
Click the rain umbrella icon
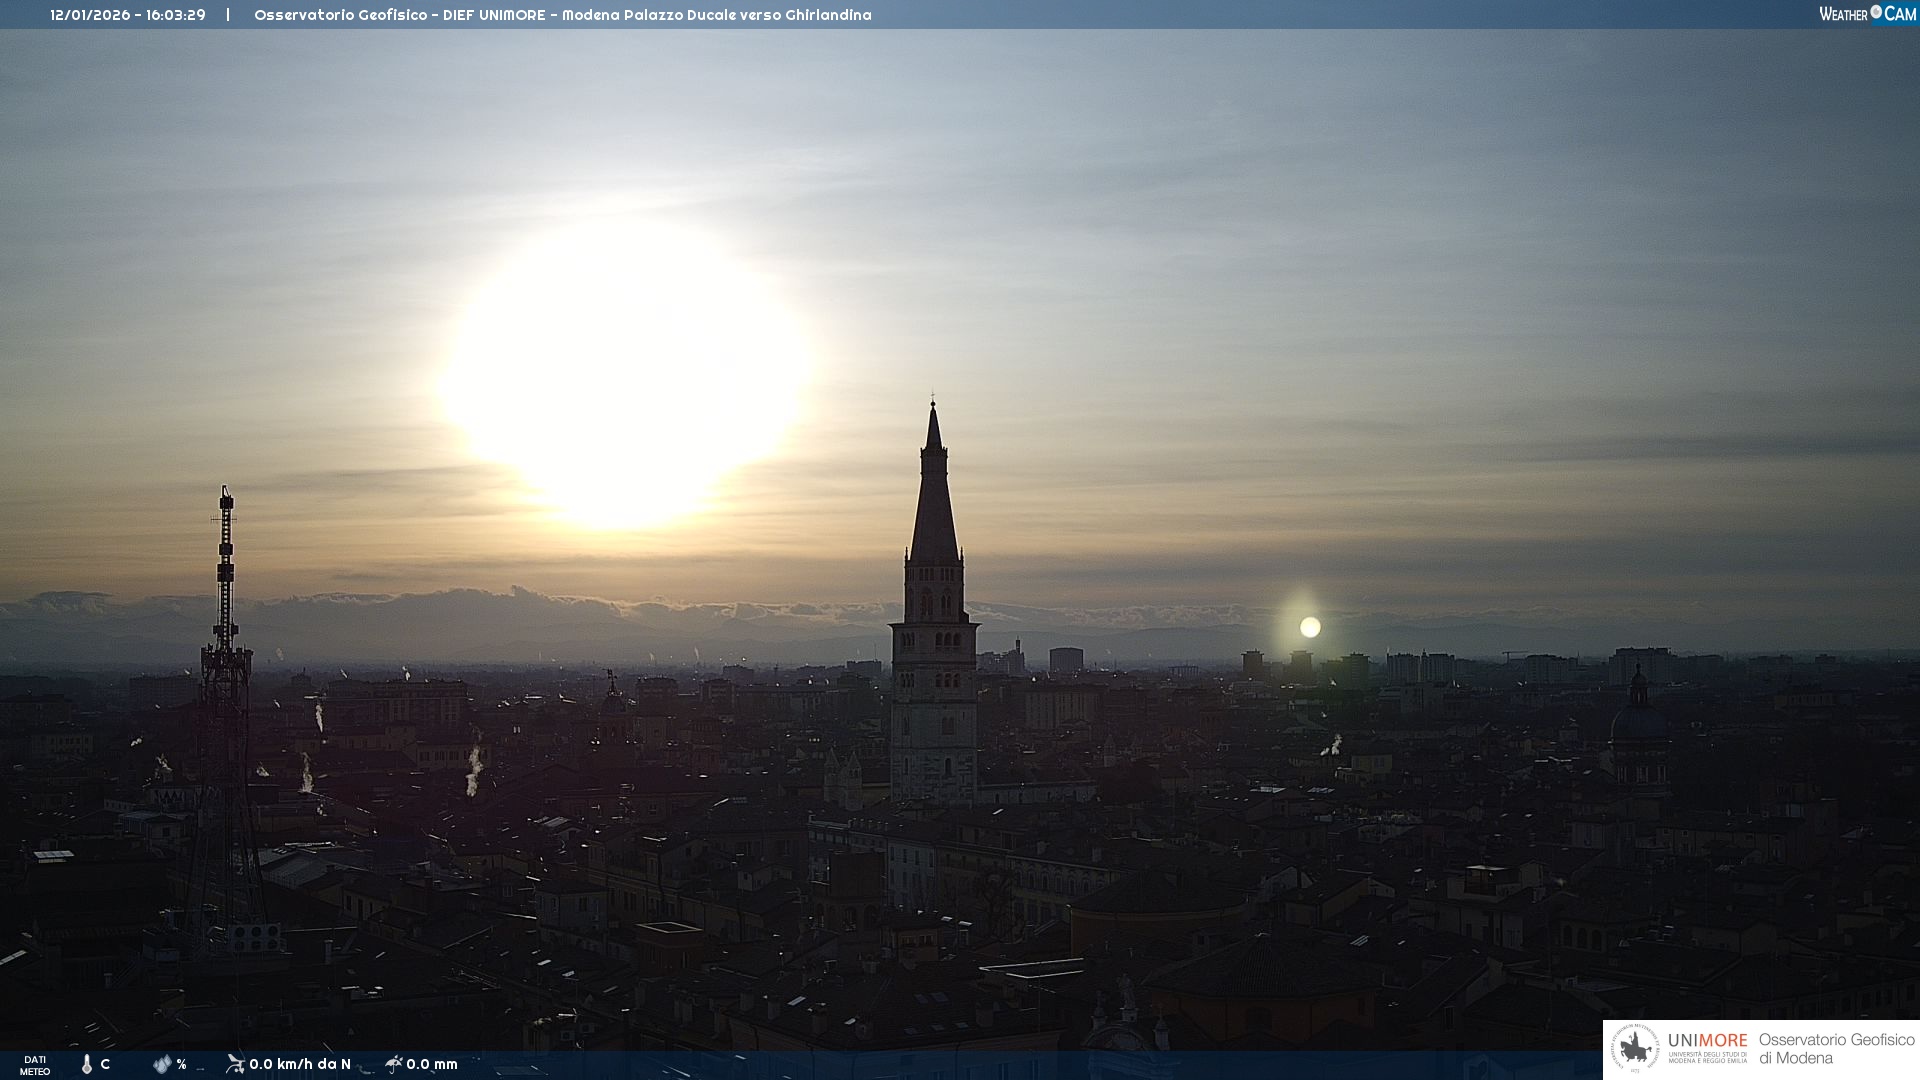(393, 1064)
